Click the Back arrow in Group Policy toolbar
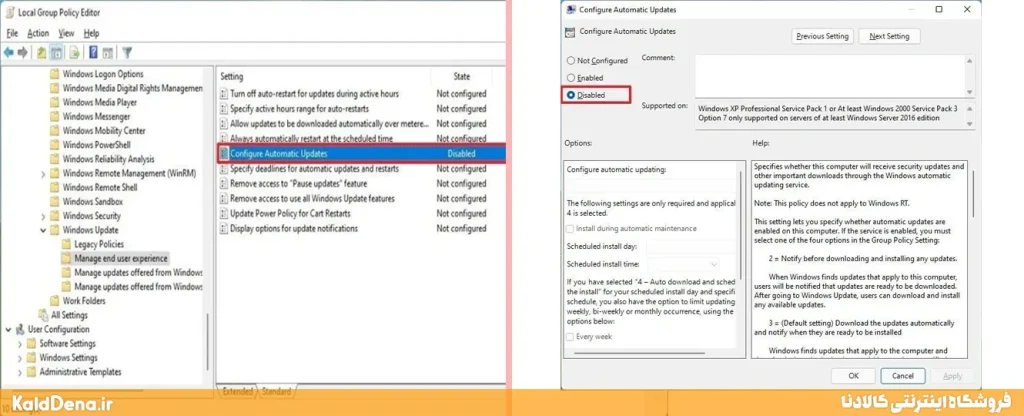Screen dimensions: 1024x416 (8, 52)
